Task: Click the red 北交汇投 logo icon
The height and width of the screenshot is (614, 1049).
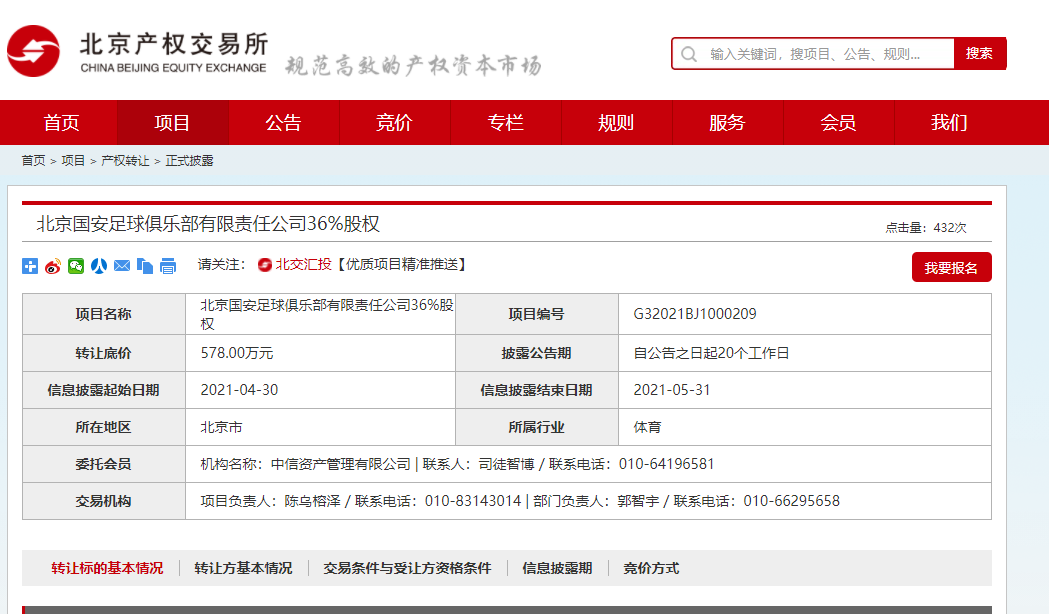Action: point(265,265)
